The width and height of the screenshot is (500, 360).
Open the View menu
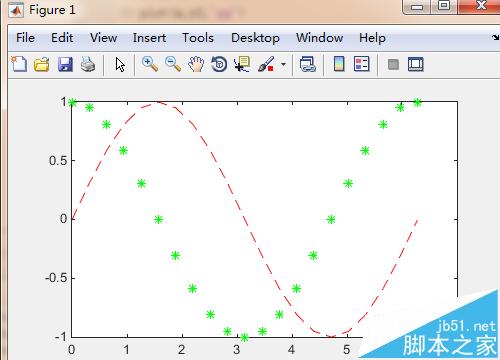[103, 38]
